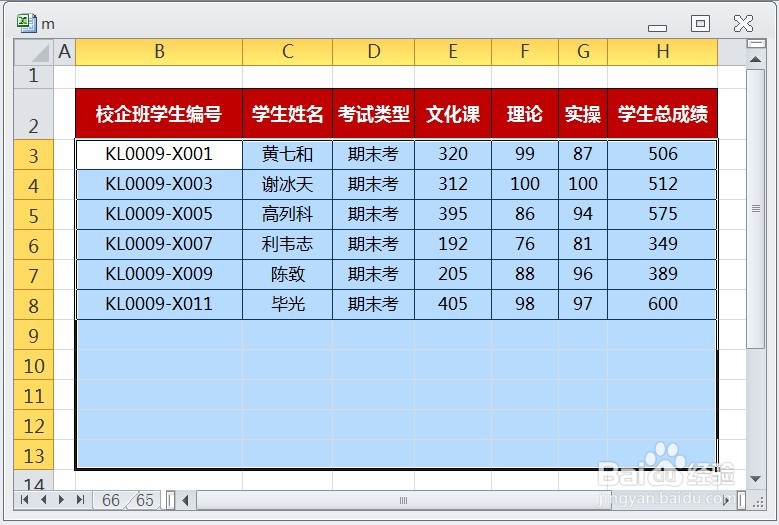Click header cell 理论
Image resolution: width=779 pixels, height=525 pixels.
pos(525,114)
